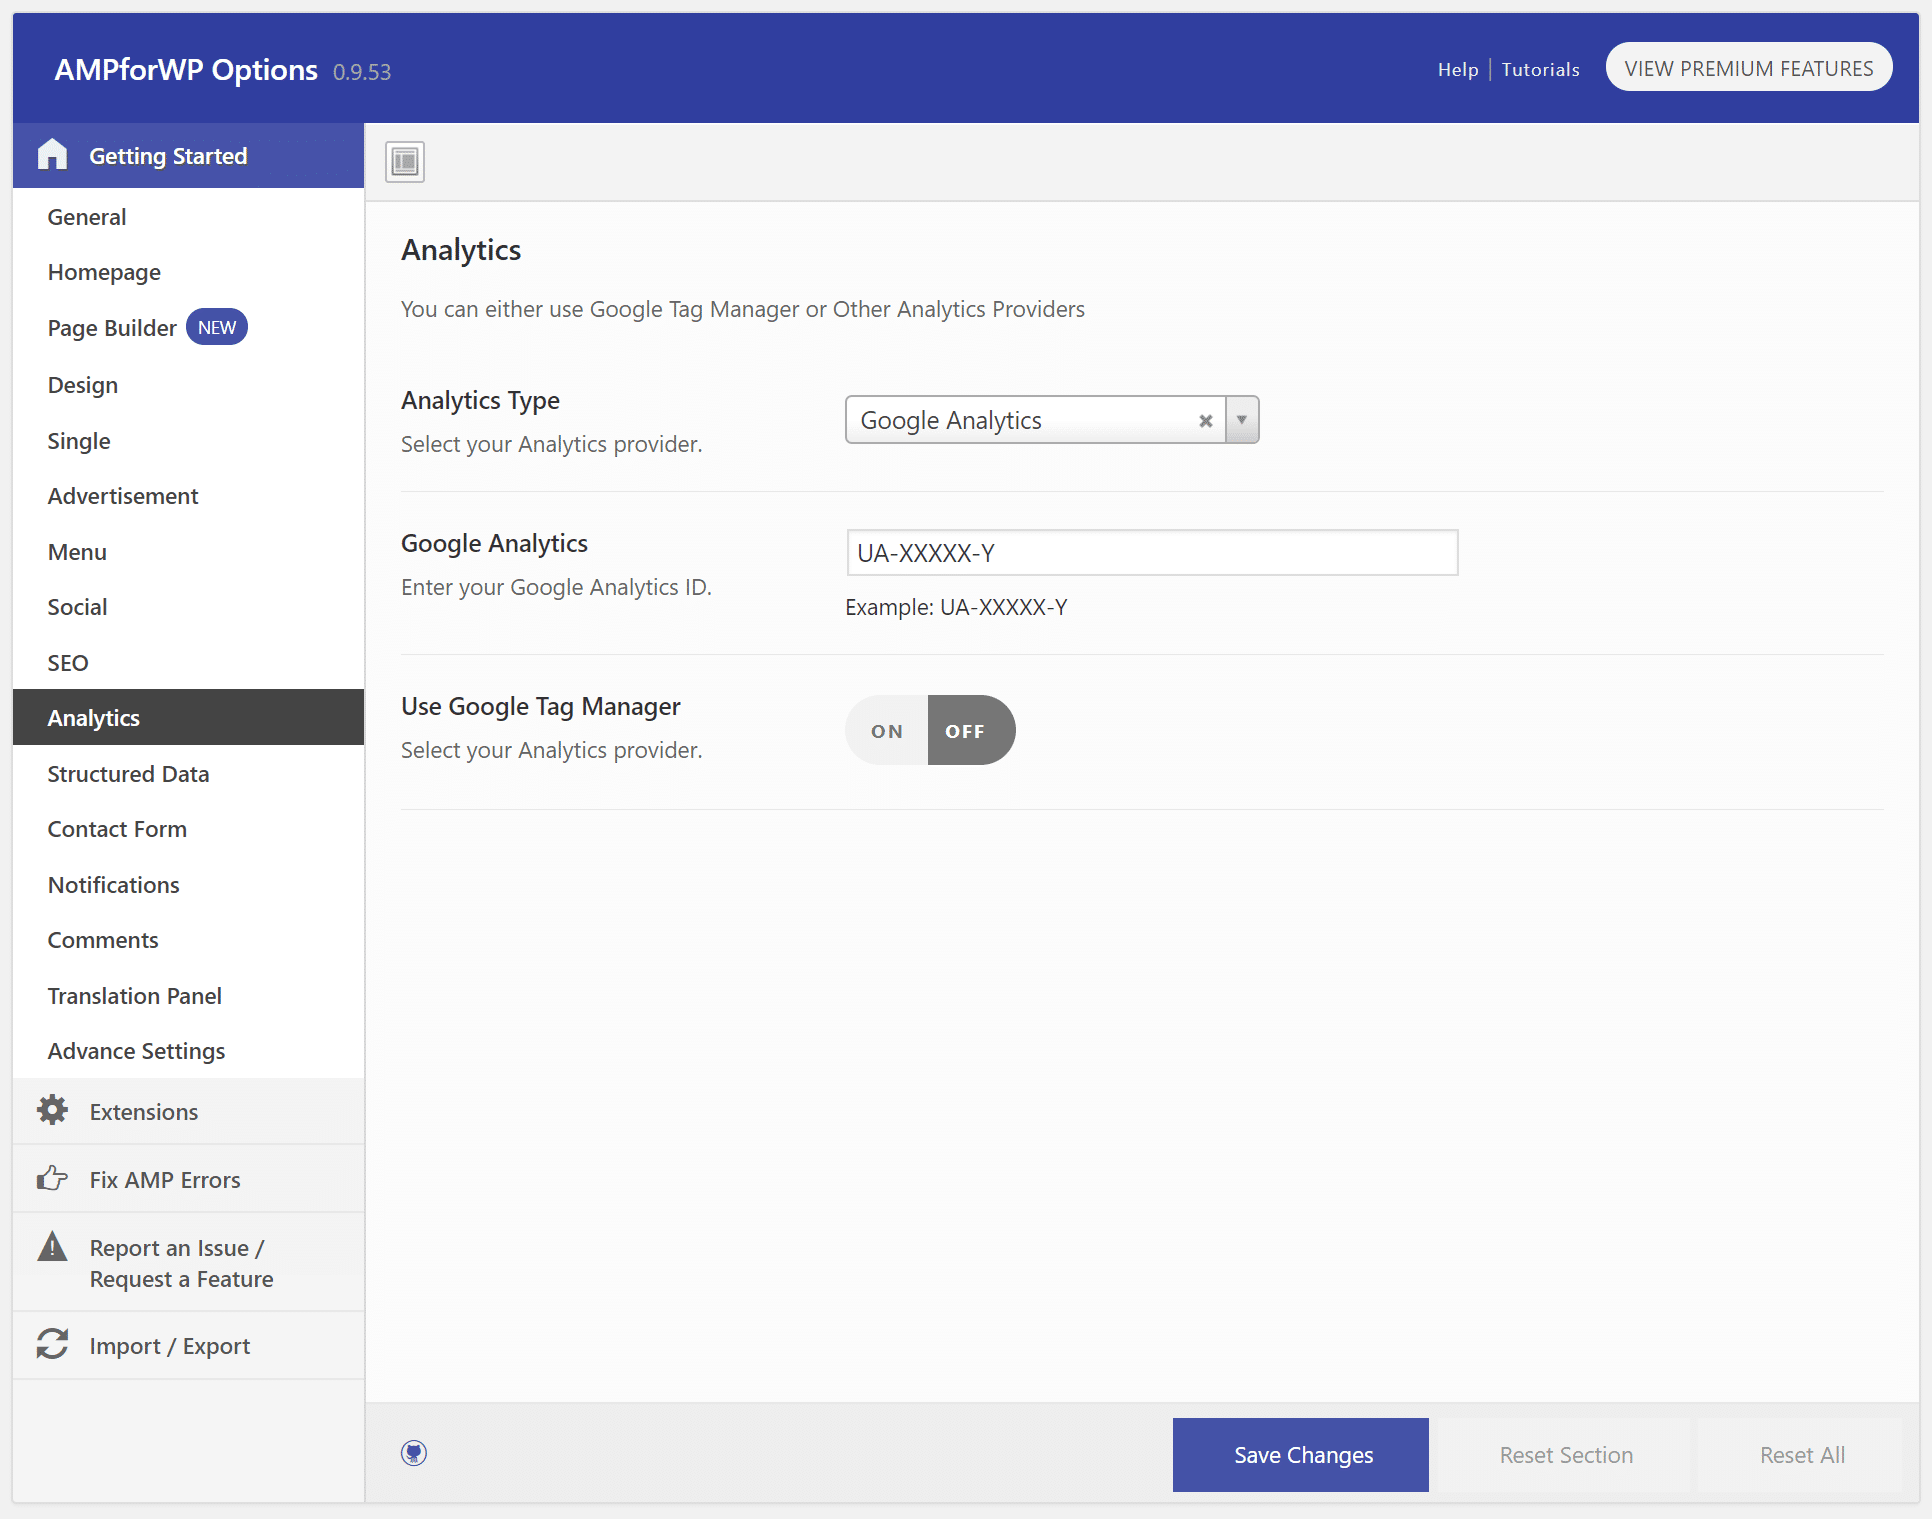1932x1519 pixels.
Task: Click the Import / Export refresh icon
Action: coord(52,1344)
